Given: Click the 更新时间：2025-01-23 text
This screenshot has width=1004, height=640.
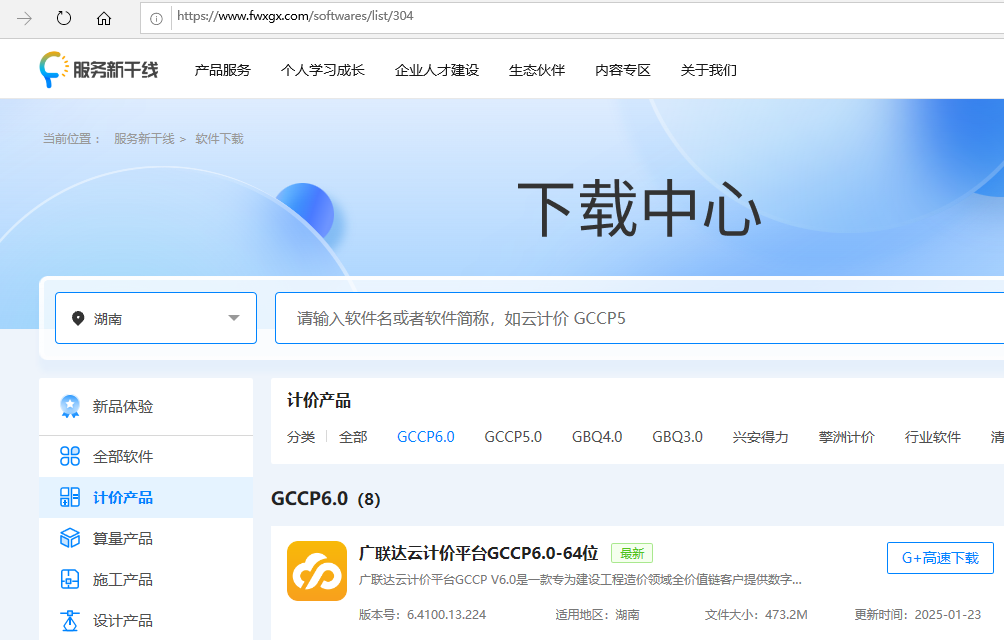Looking at the screenshot, I should click(918, 614).
